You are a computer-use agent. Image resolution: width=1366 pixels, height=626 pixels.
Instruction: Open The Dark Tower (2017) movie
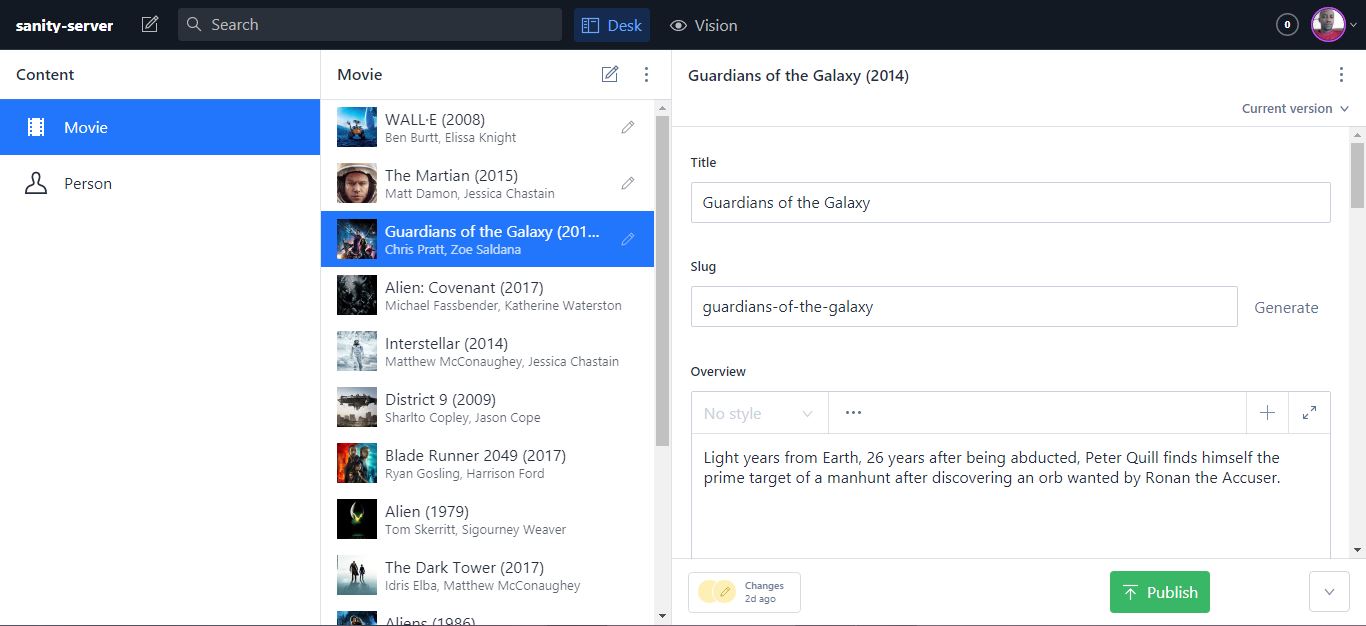[488, 575]
